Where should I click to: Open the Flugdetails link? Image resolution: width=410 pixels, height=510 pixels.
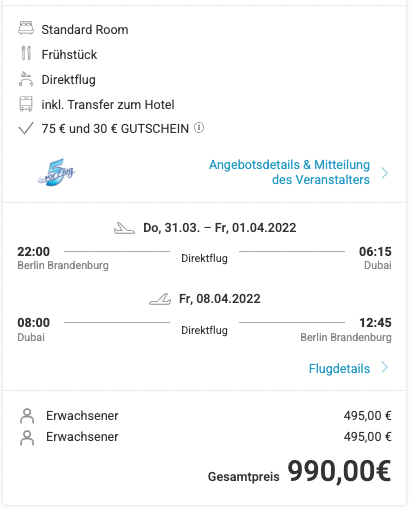(339, 368)
